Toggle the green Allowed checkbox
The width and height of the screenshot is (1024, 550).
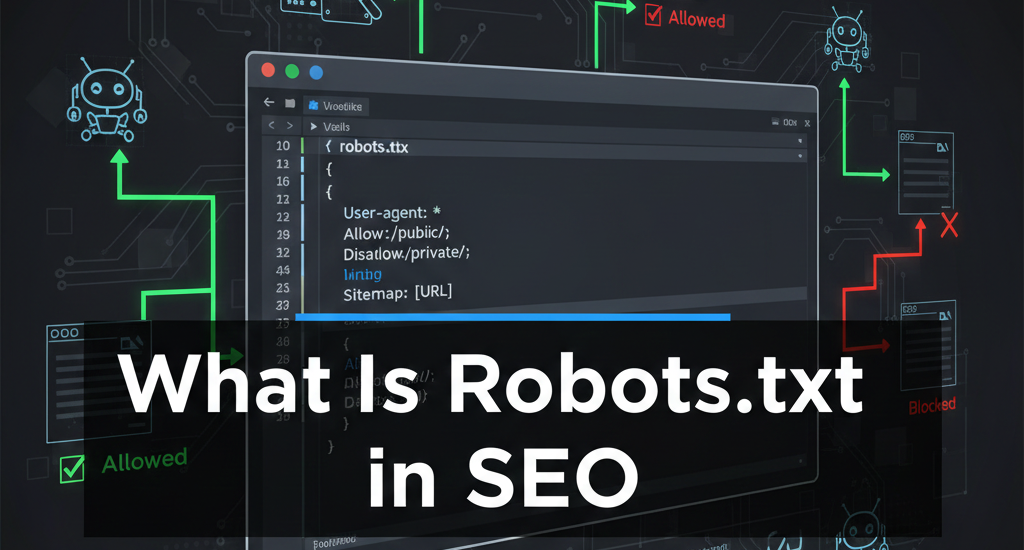(72, 468)
